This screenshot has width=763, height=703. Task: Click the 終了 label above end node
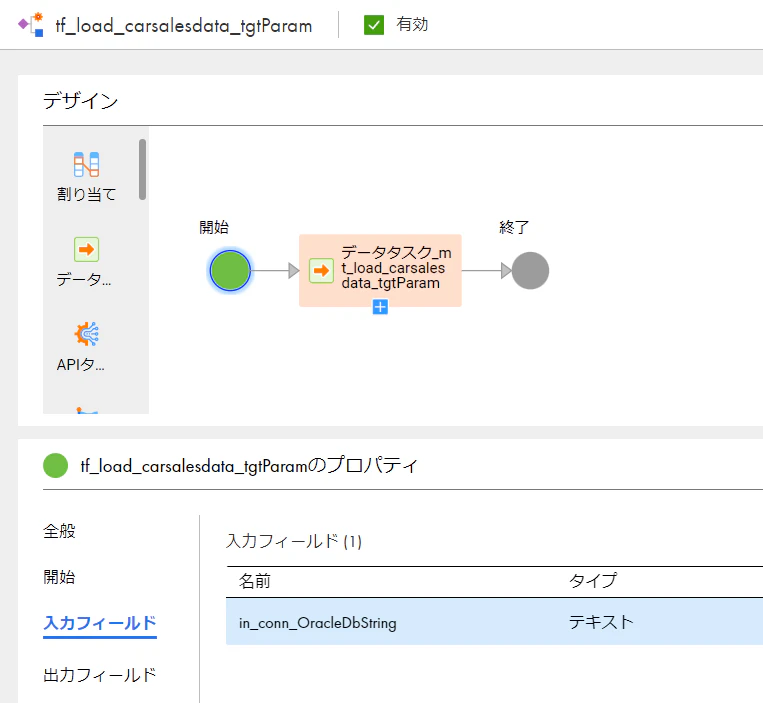point(514,227)
